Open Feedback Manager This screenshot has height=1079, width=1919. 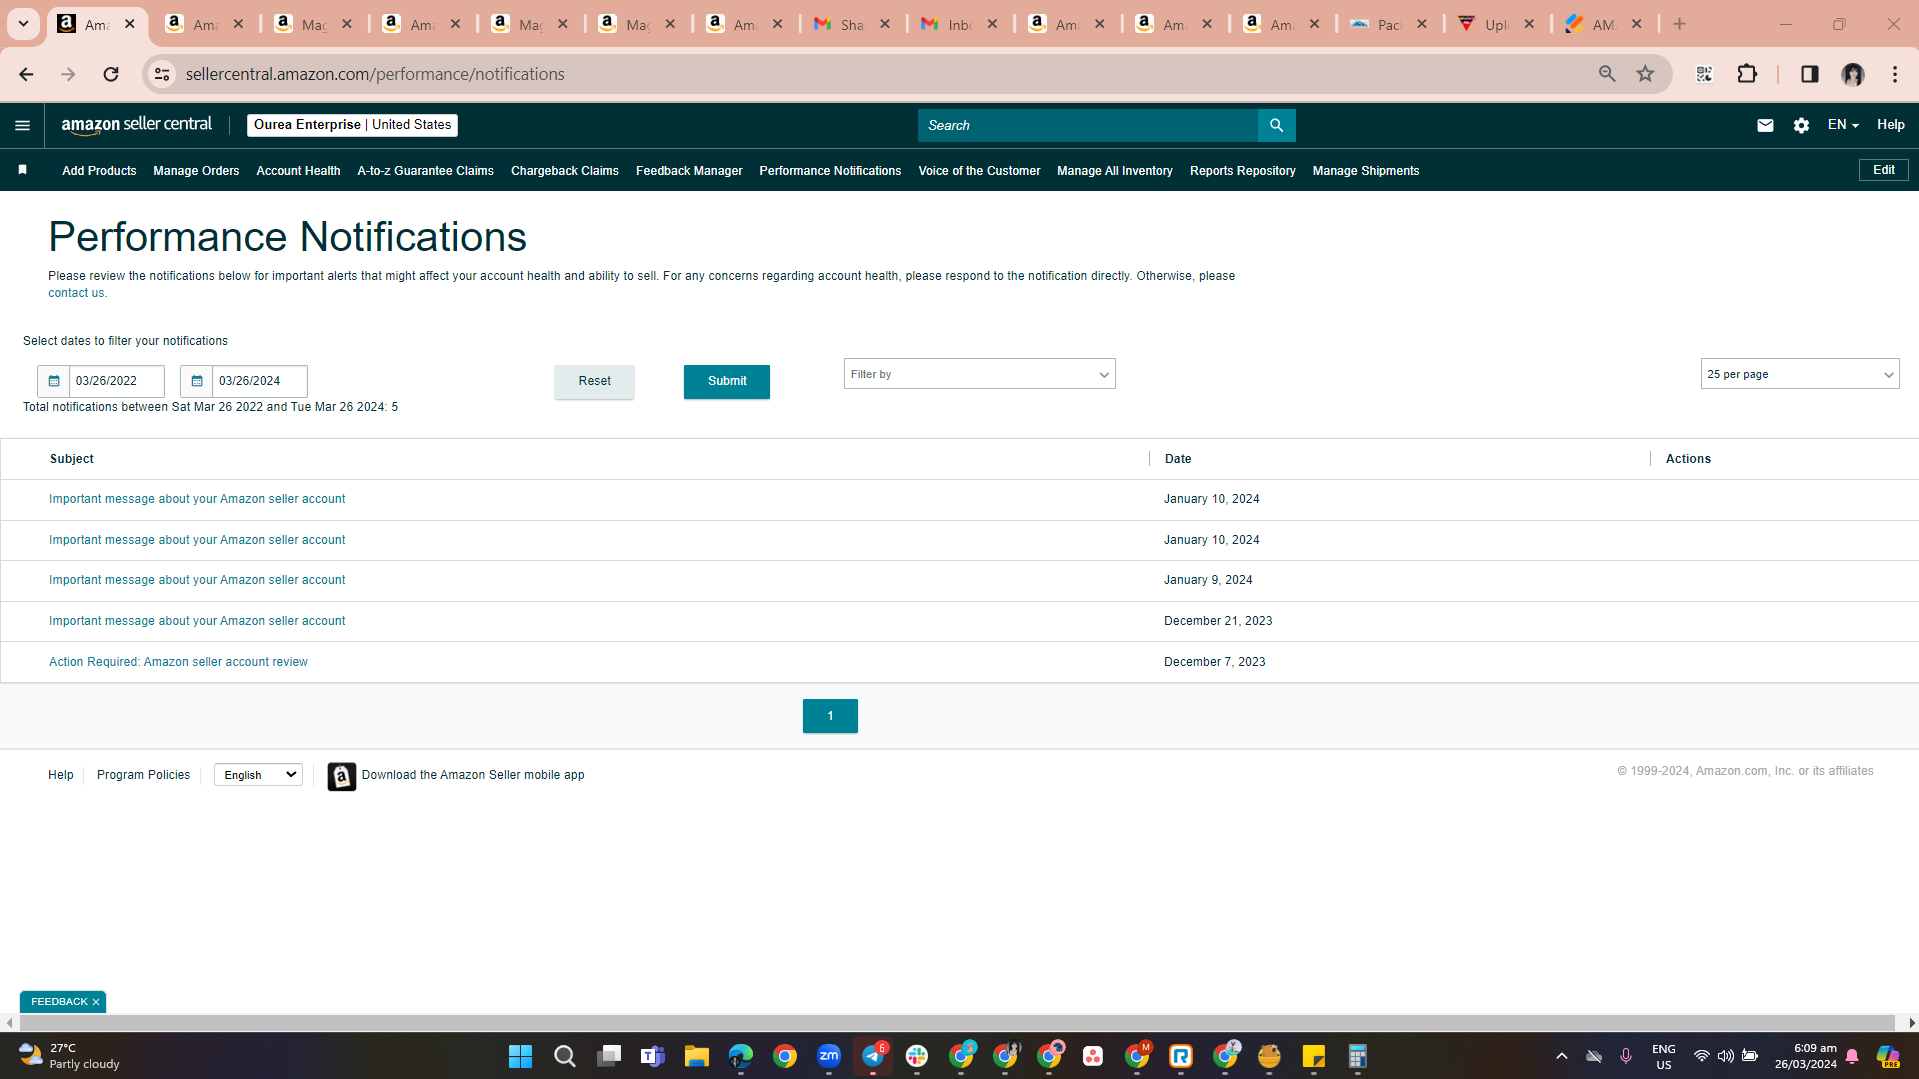click(x=689, y=171)
